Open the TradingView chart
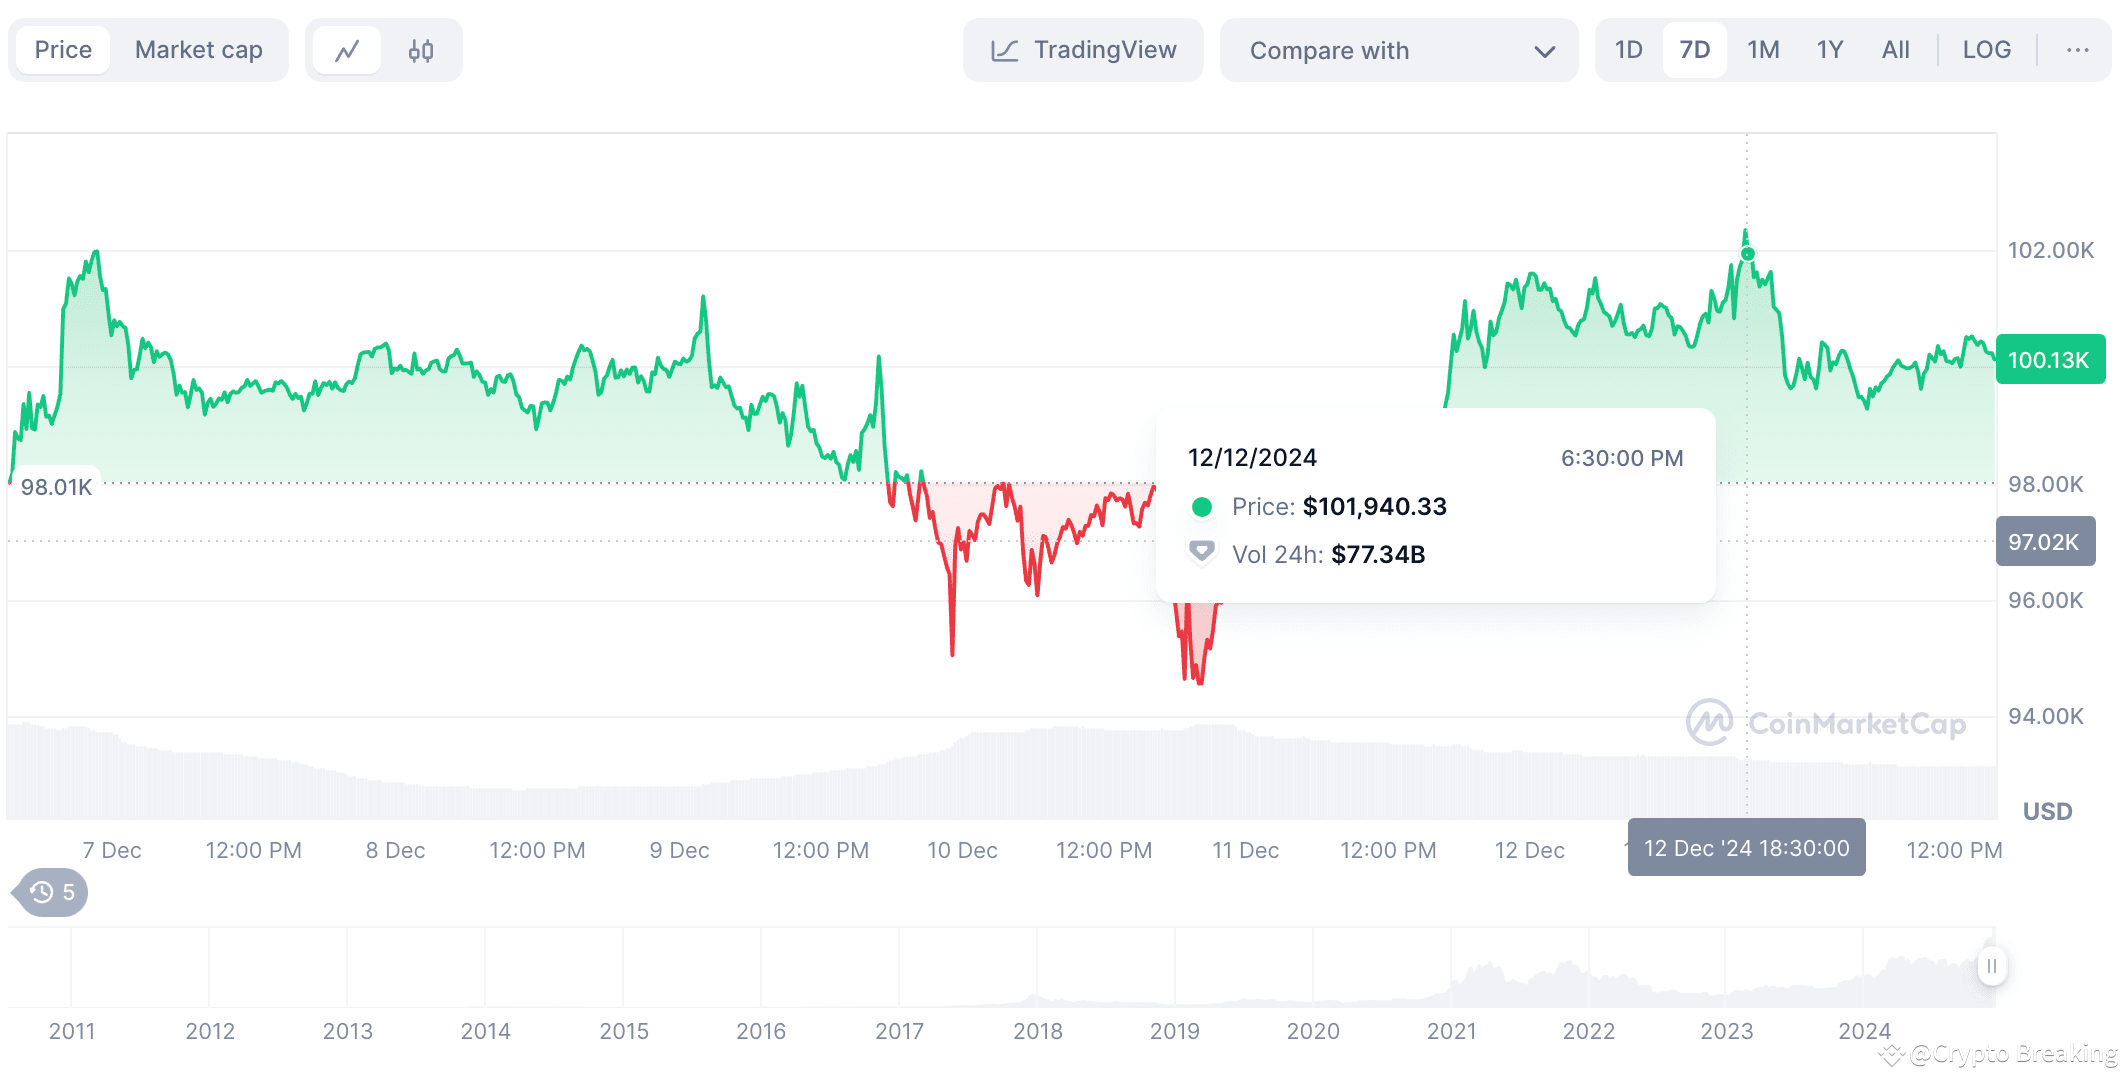 coord(1083,51)
